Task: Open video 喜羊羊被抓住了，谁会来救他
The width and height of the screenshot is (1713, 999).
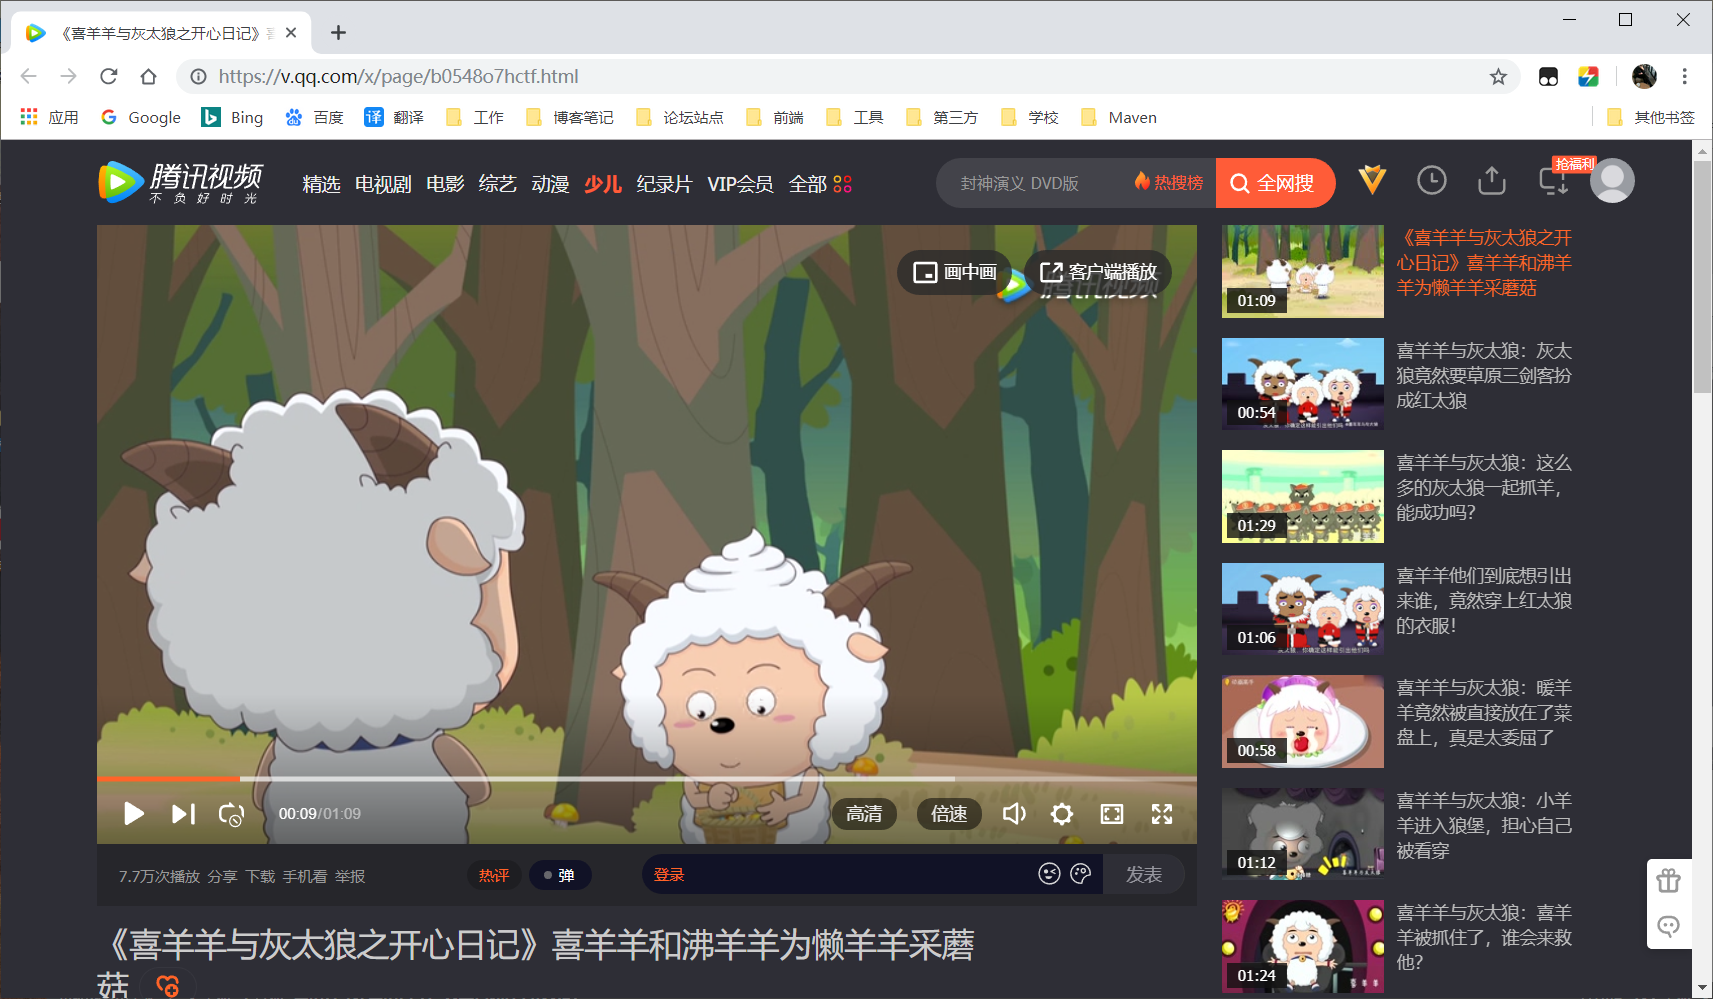Action: click(x=1484, y=937)
